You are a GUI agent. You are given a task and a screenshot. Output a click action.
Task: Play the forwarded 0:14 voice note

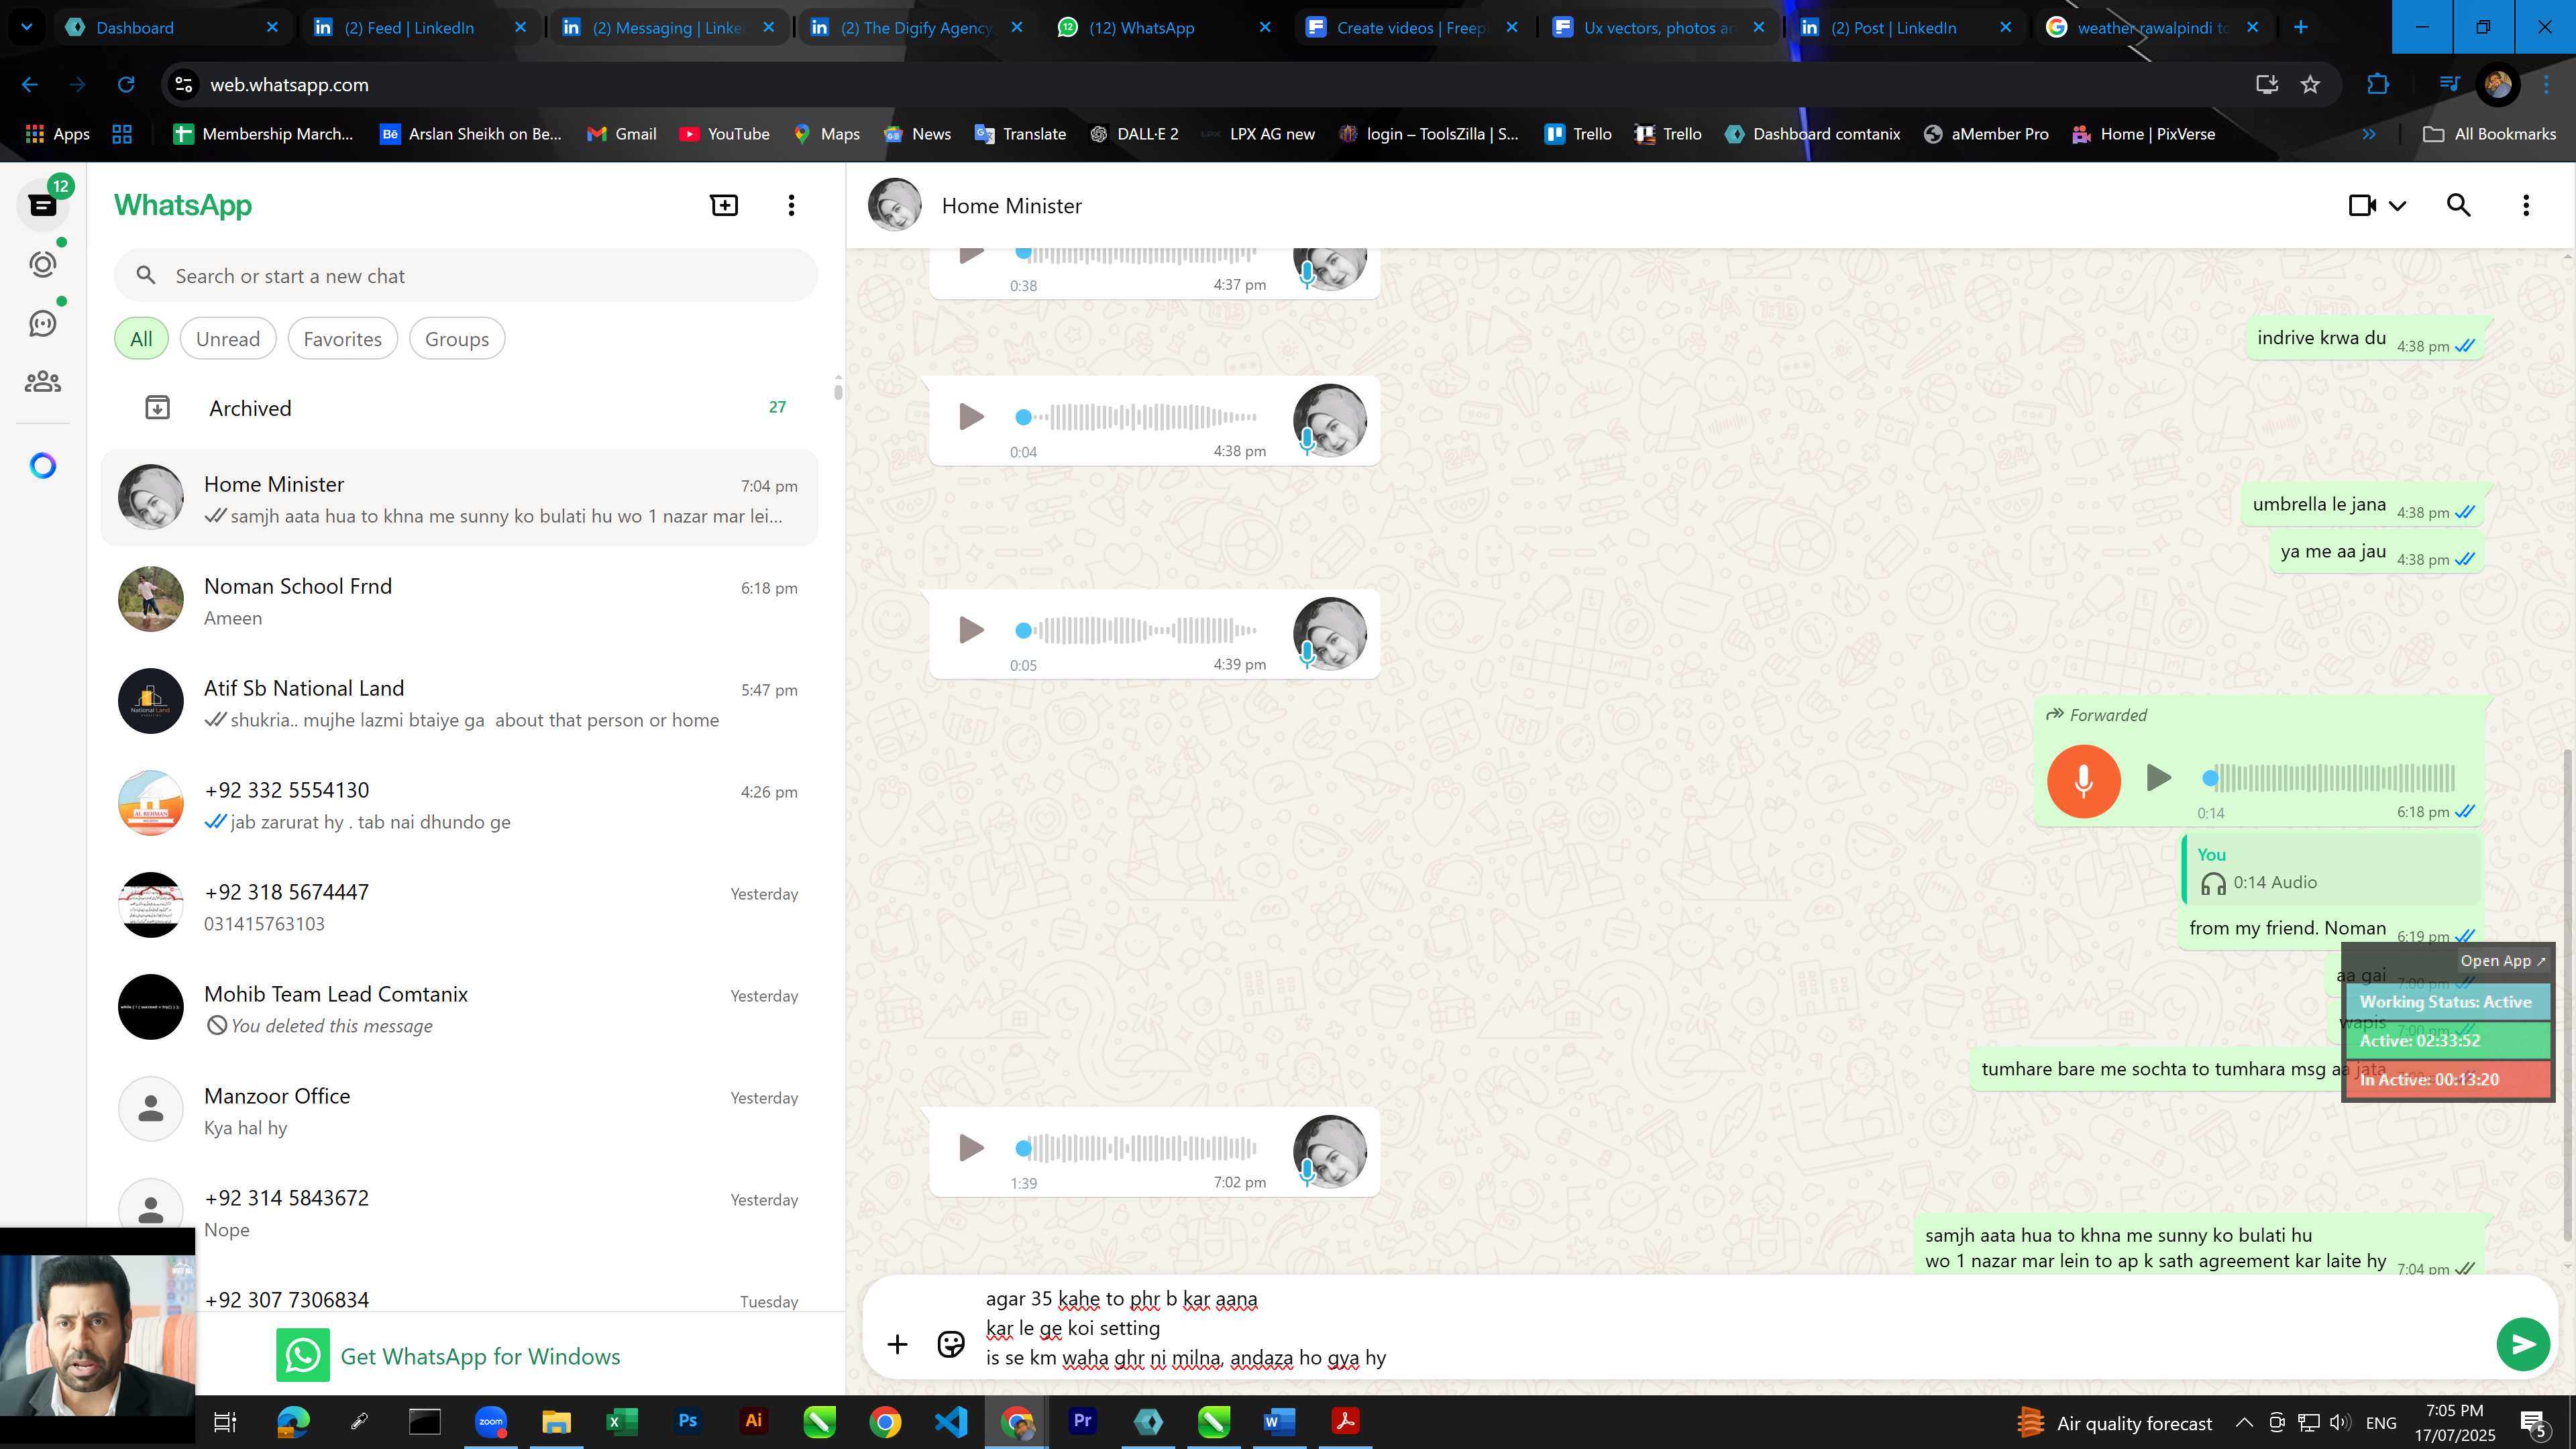pos(2159,777)
